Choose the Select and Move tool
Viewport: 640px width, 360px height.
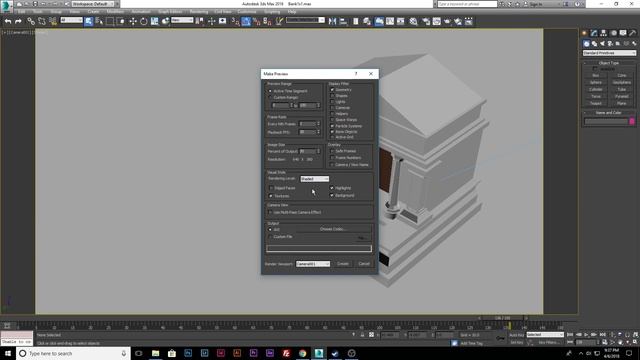pos(133,21)
